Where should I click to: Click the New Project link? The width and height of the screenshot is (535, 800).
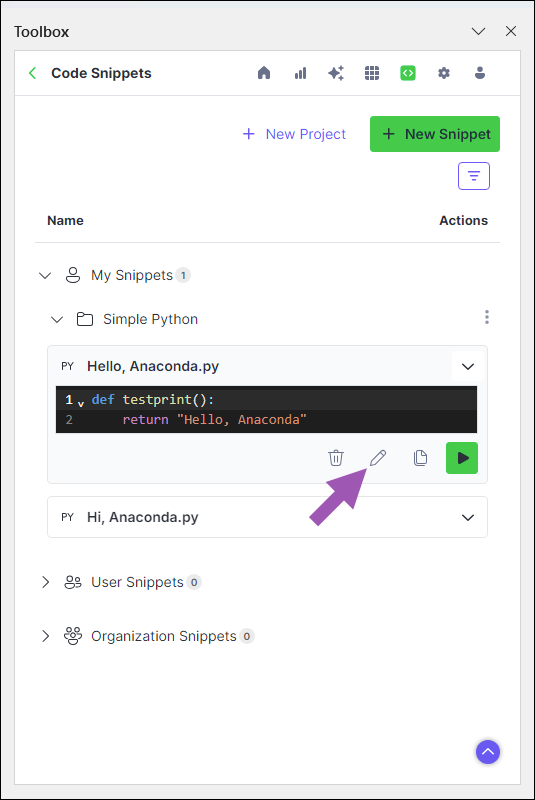pyautogui.click(x=294, y=134)
